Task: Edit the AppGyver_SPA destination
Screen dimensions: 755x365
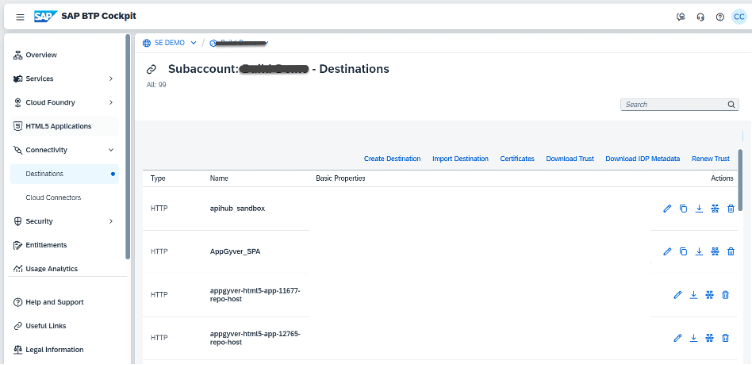Action: coord(667,251)
